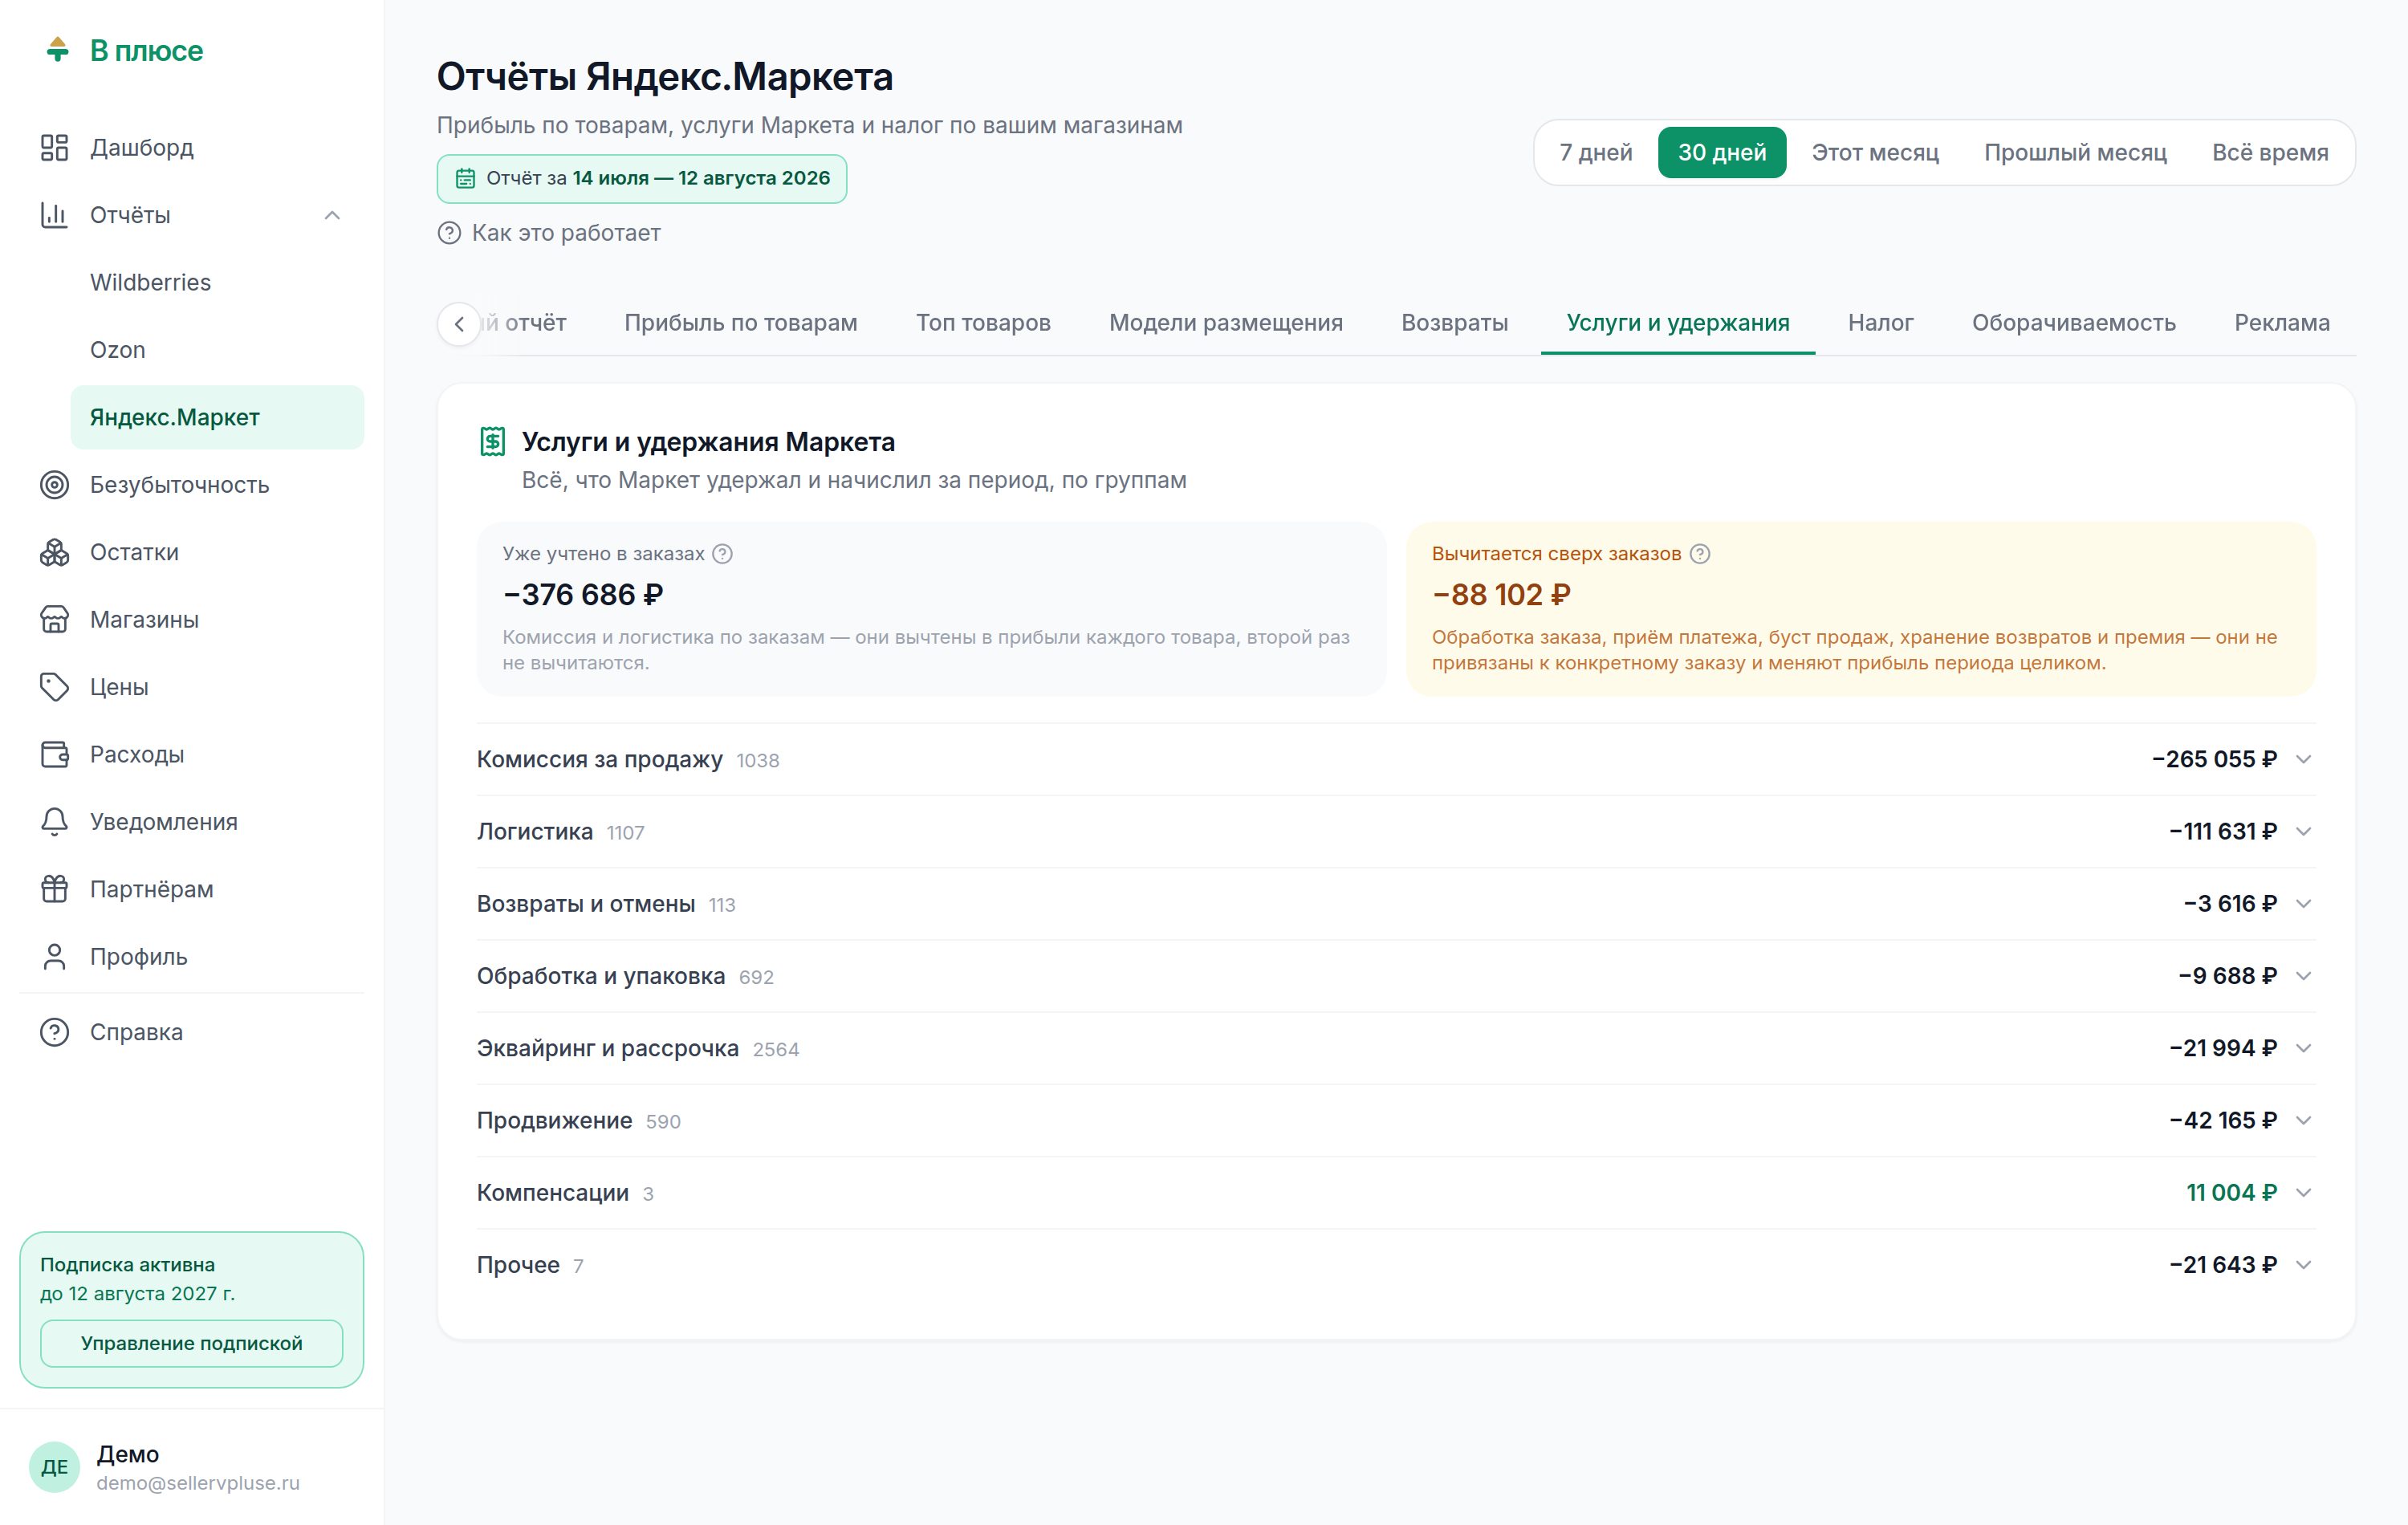Expand the Прочее row chevron
This screenshot has height=1525, width=2408.
[x=2303, y=1265]
